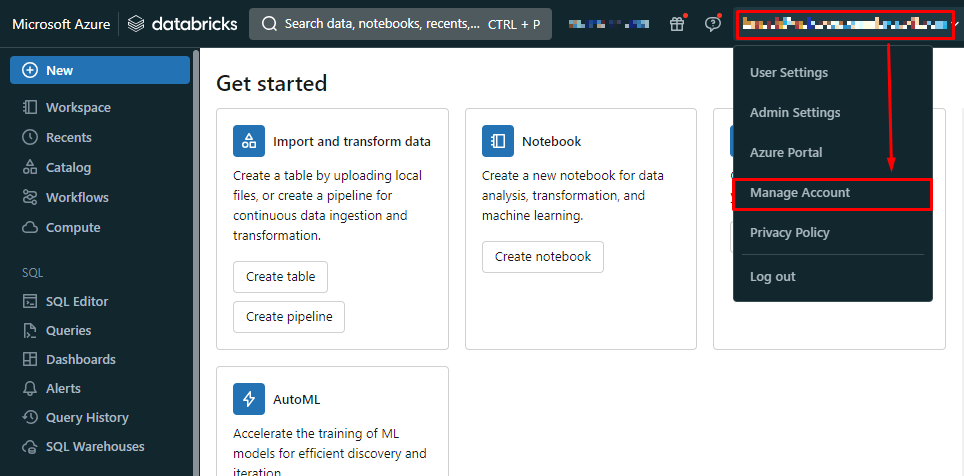This screenshot has width=964, height=476.
Task: Open Recents from the sidebar
Action: 68,138
